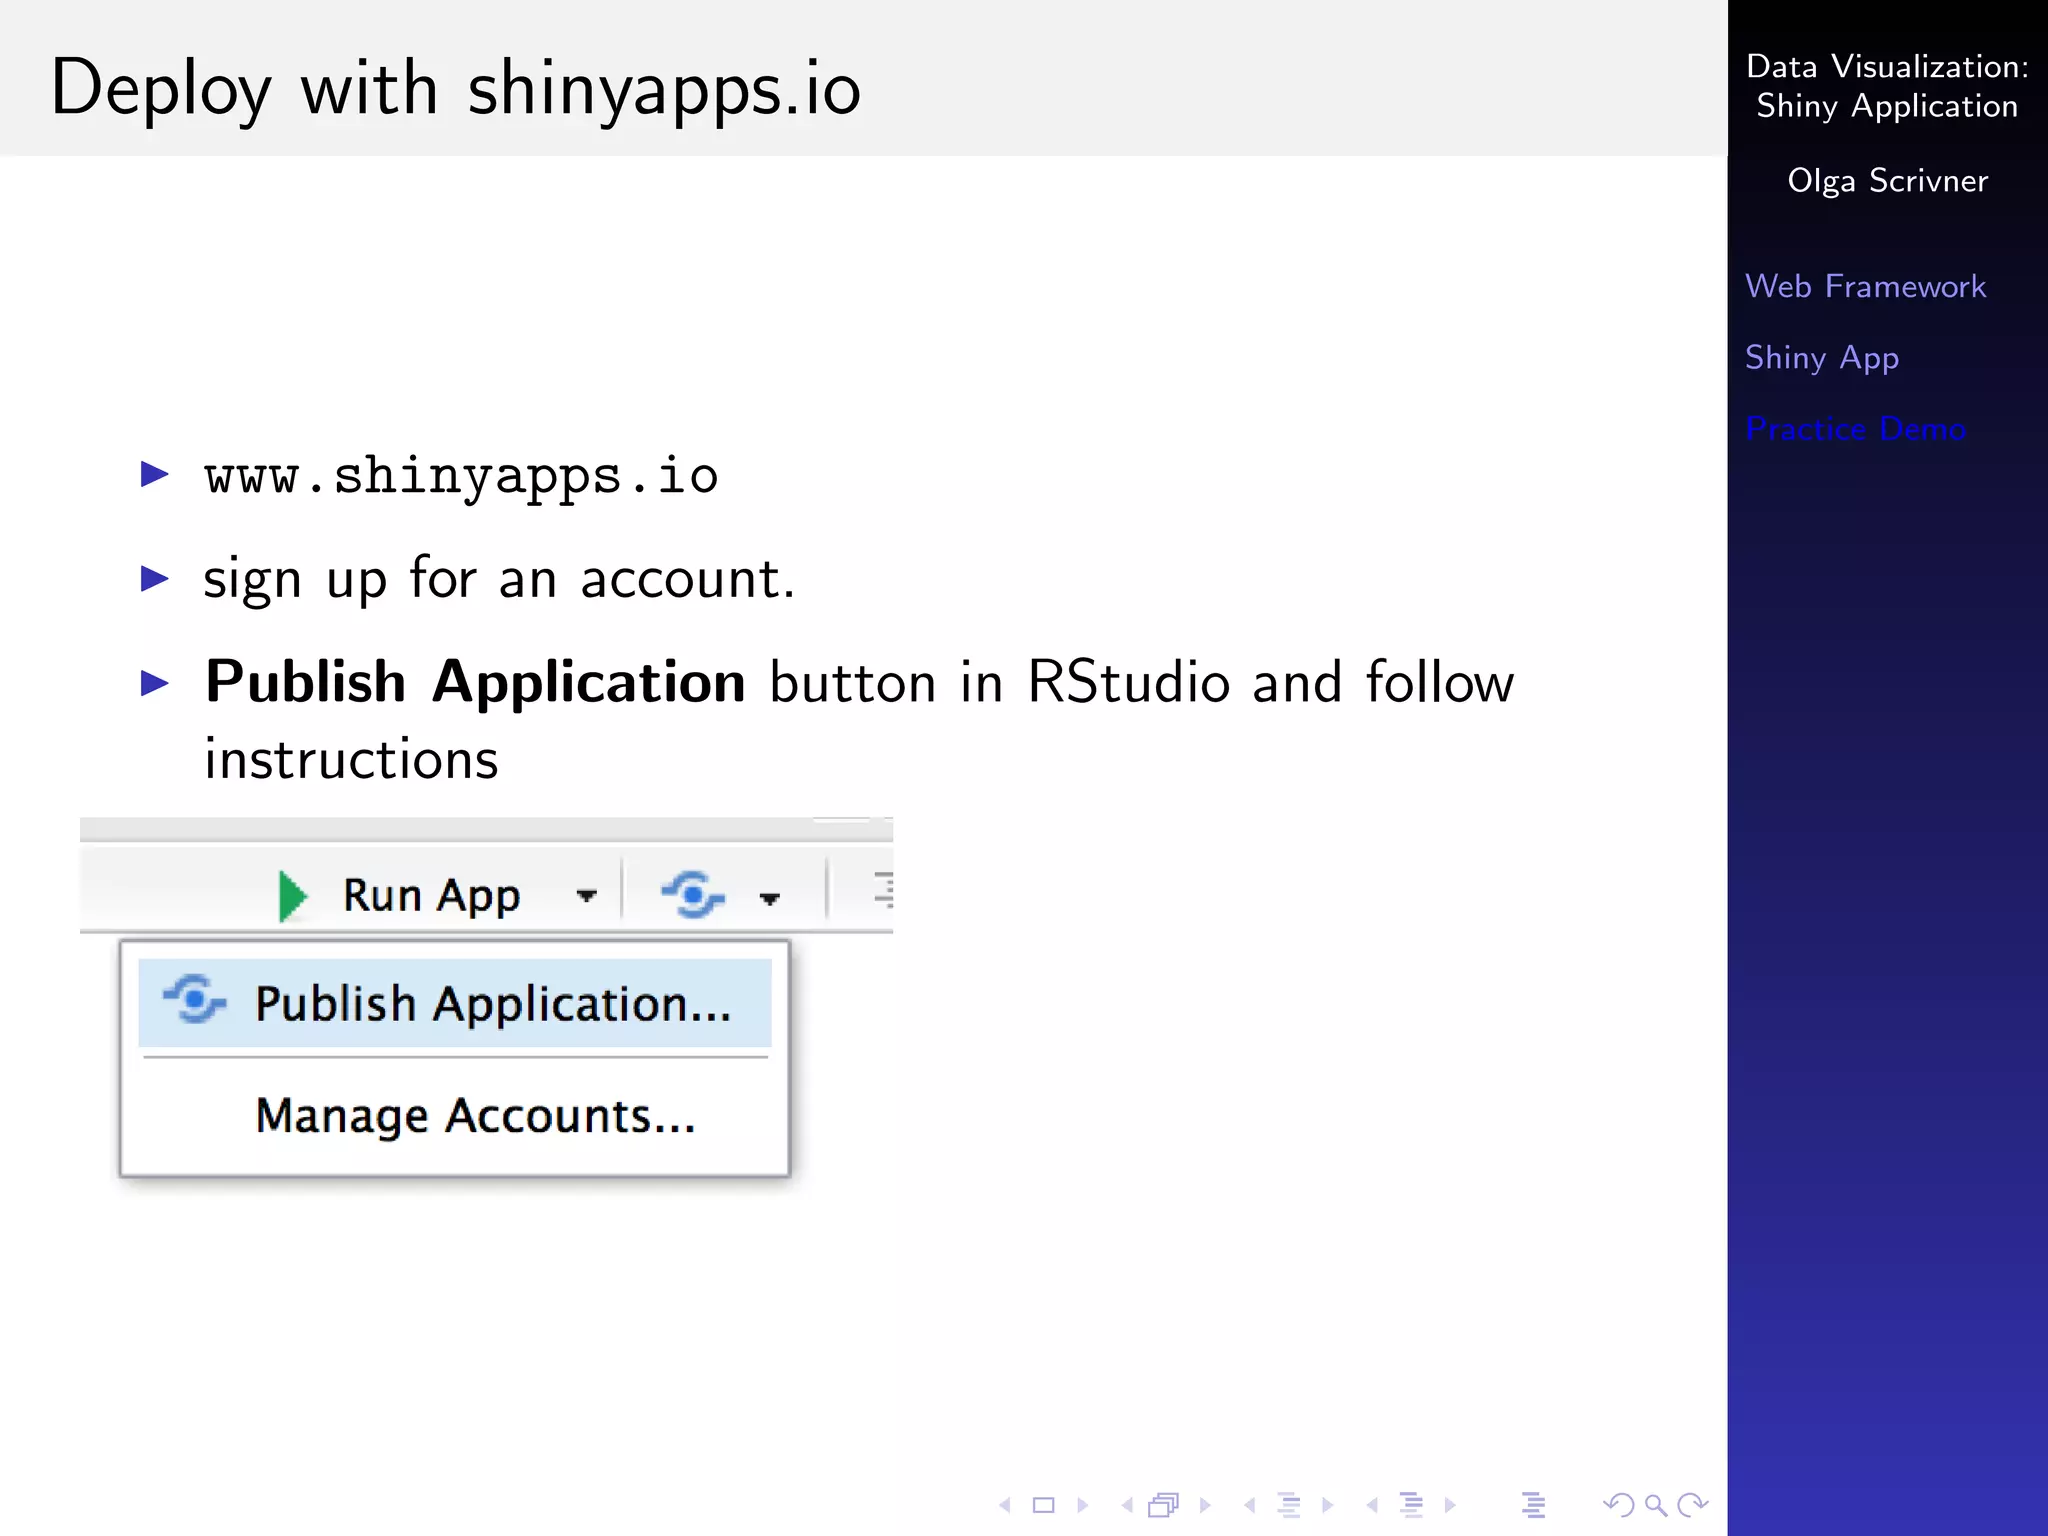2048x1536 pixels.
Task: Click the magnifying glass search icon
Action: [x=1656, y=1505]
